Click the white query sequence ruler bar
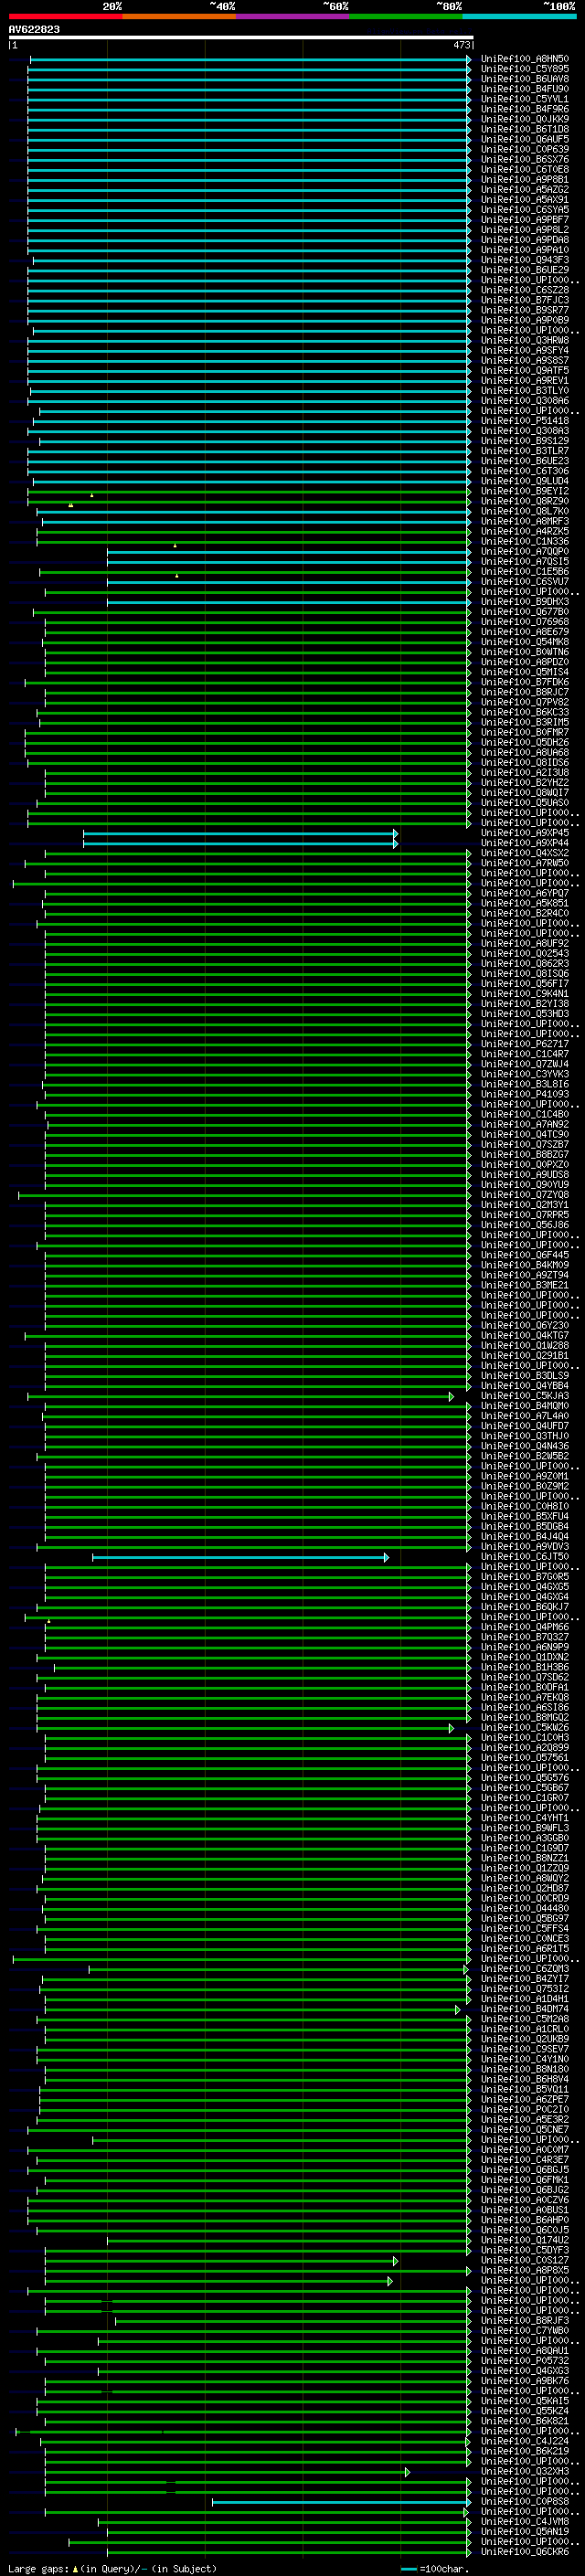Viewport: 585px width, 2576px height. (x=241, y=37)
